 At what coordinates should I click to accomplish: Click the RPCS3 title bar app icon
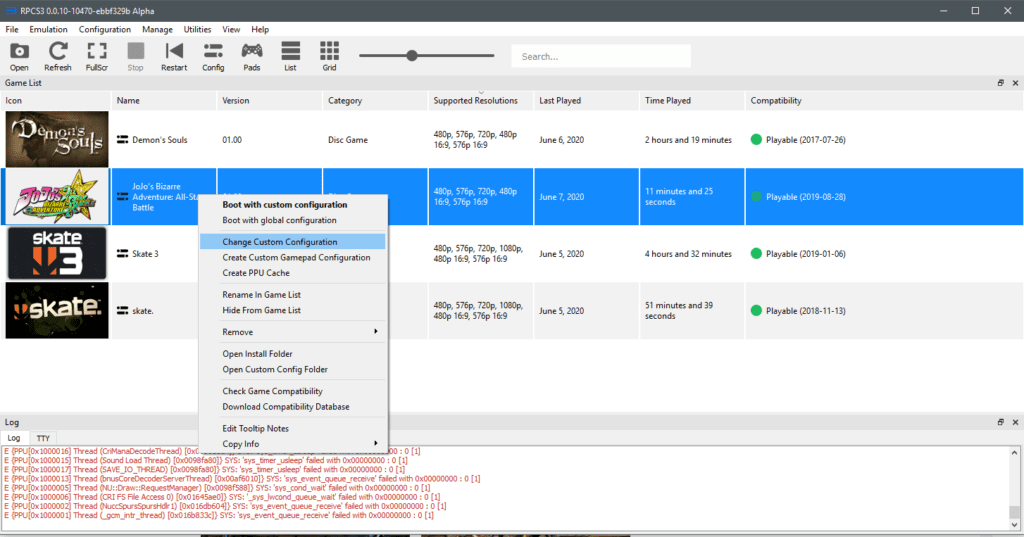pos(10,10)
